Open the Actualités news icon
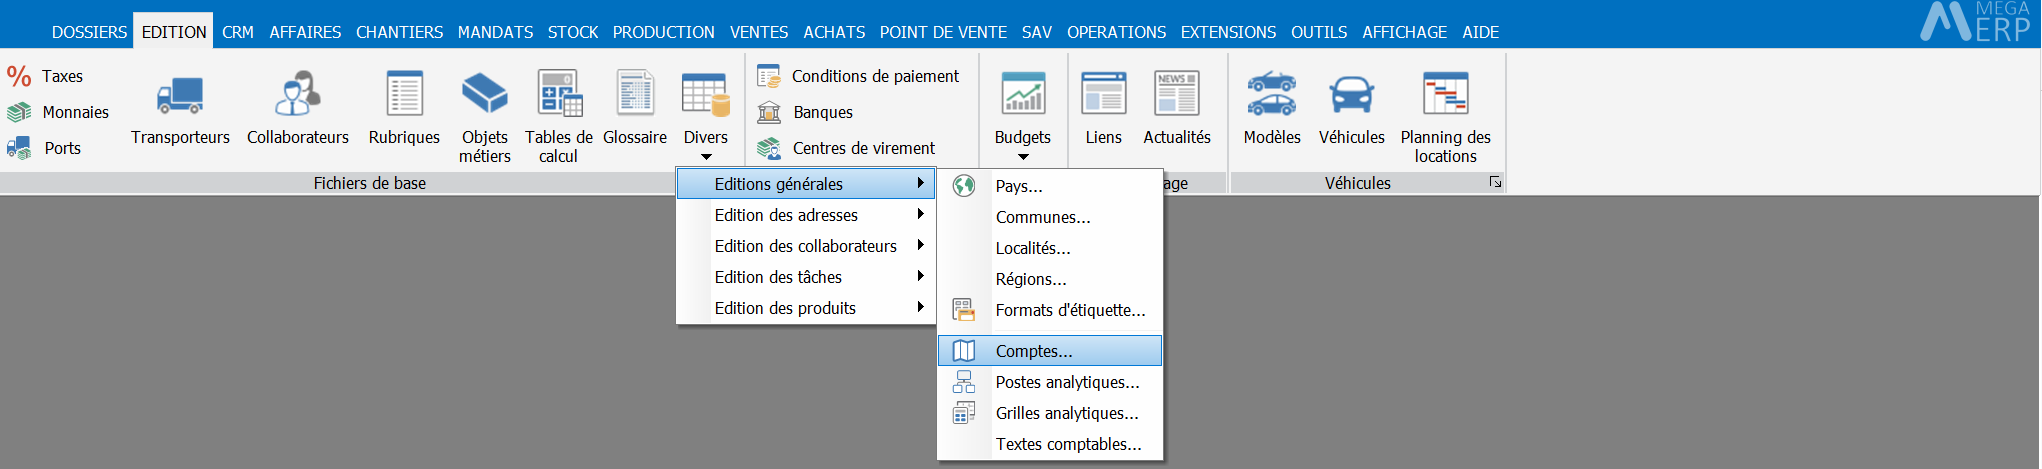The width and height of the screenshot is (2042, 469). tap(1176, 95)
